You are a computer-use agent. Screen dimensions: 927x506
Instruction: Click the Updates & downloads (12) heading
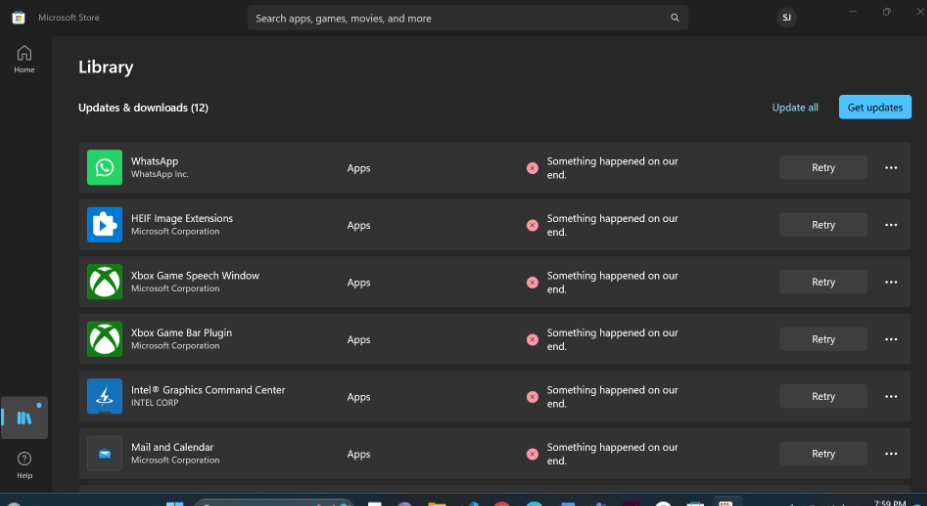[x=143, y=108]
